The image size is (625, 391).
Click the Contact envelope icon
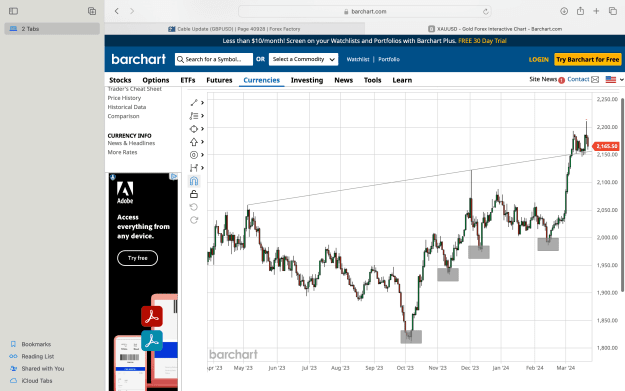(x=595, y=79)
